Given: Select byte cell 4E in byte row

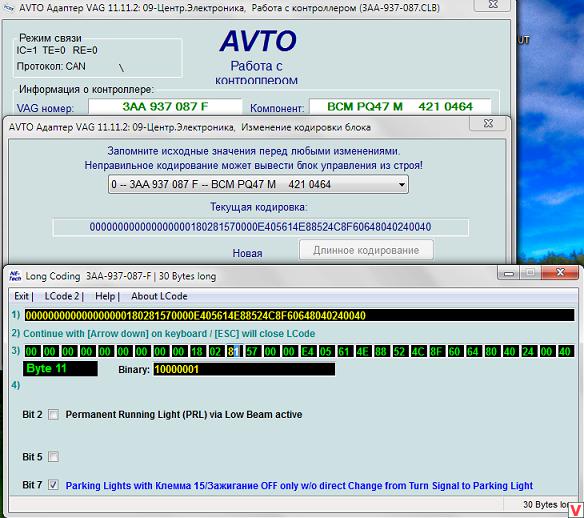Looking at the screenshot, I should [x=362, y=351].
